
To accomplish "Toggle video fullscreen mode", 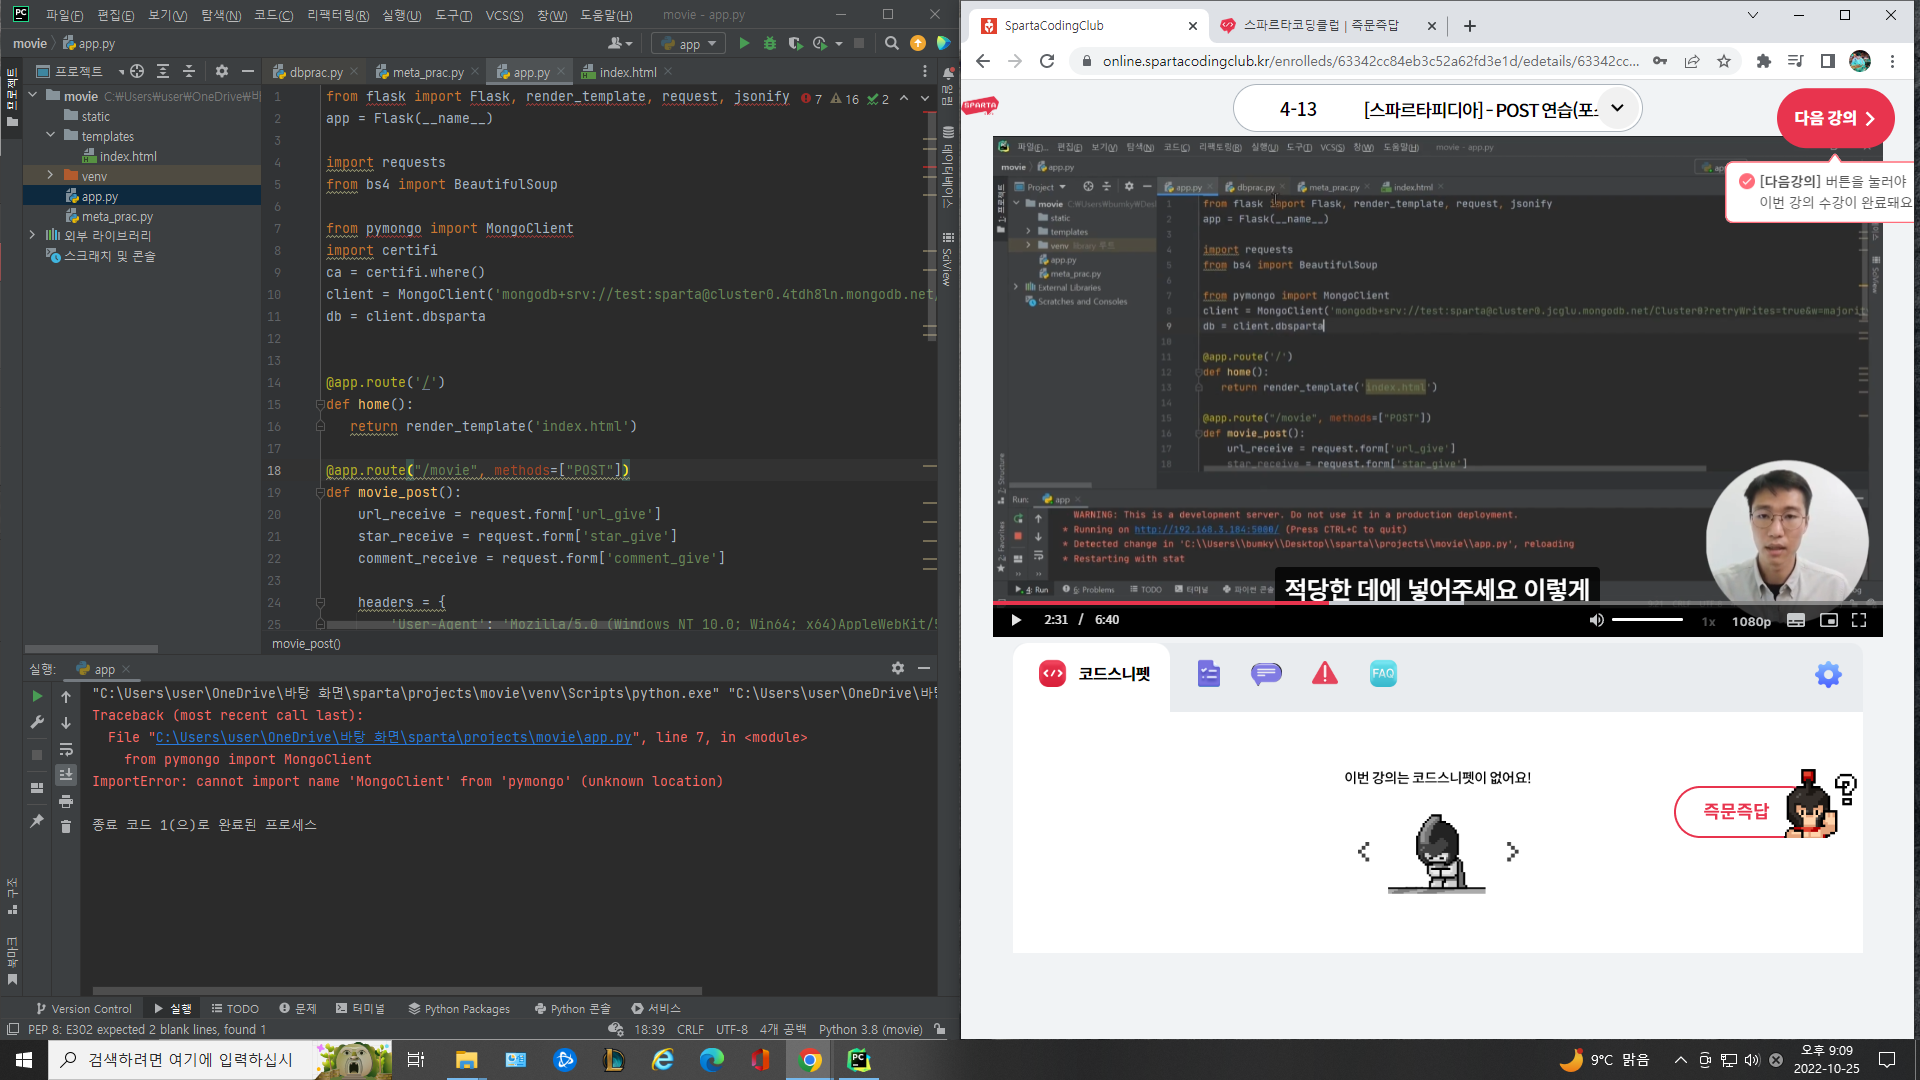I will 1859,620.
